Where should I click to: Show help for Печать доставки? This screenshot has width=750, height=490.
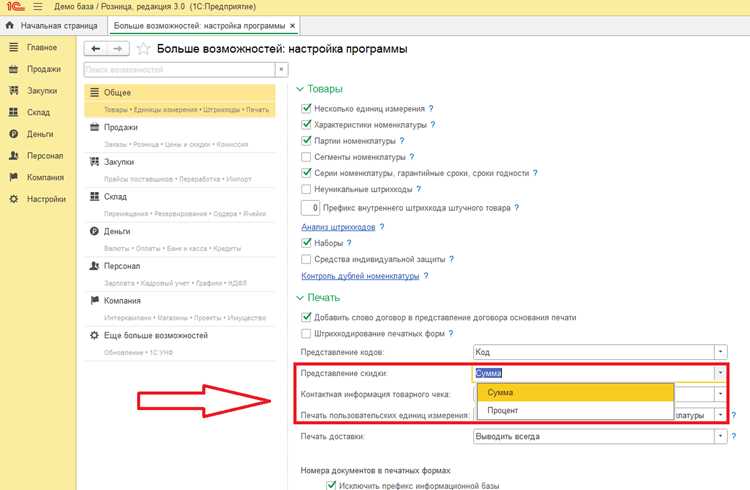pos(734,436)
